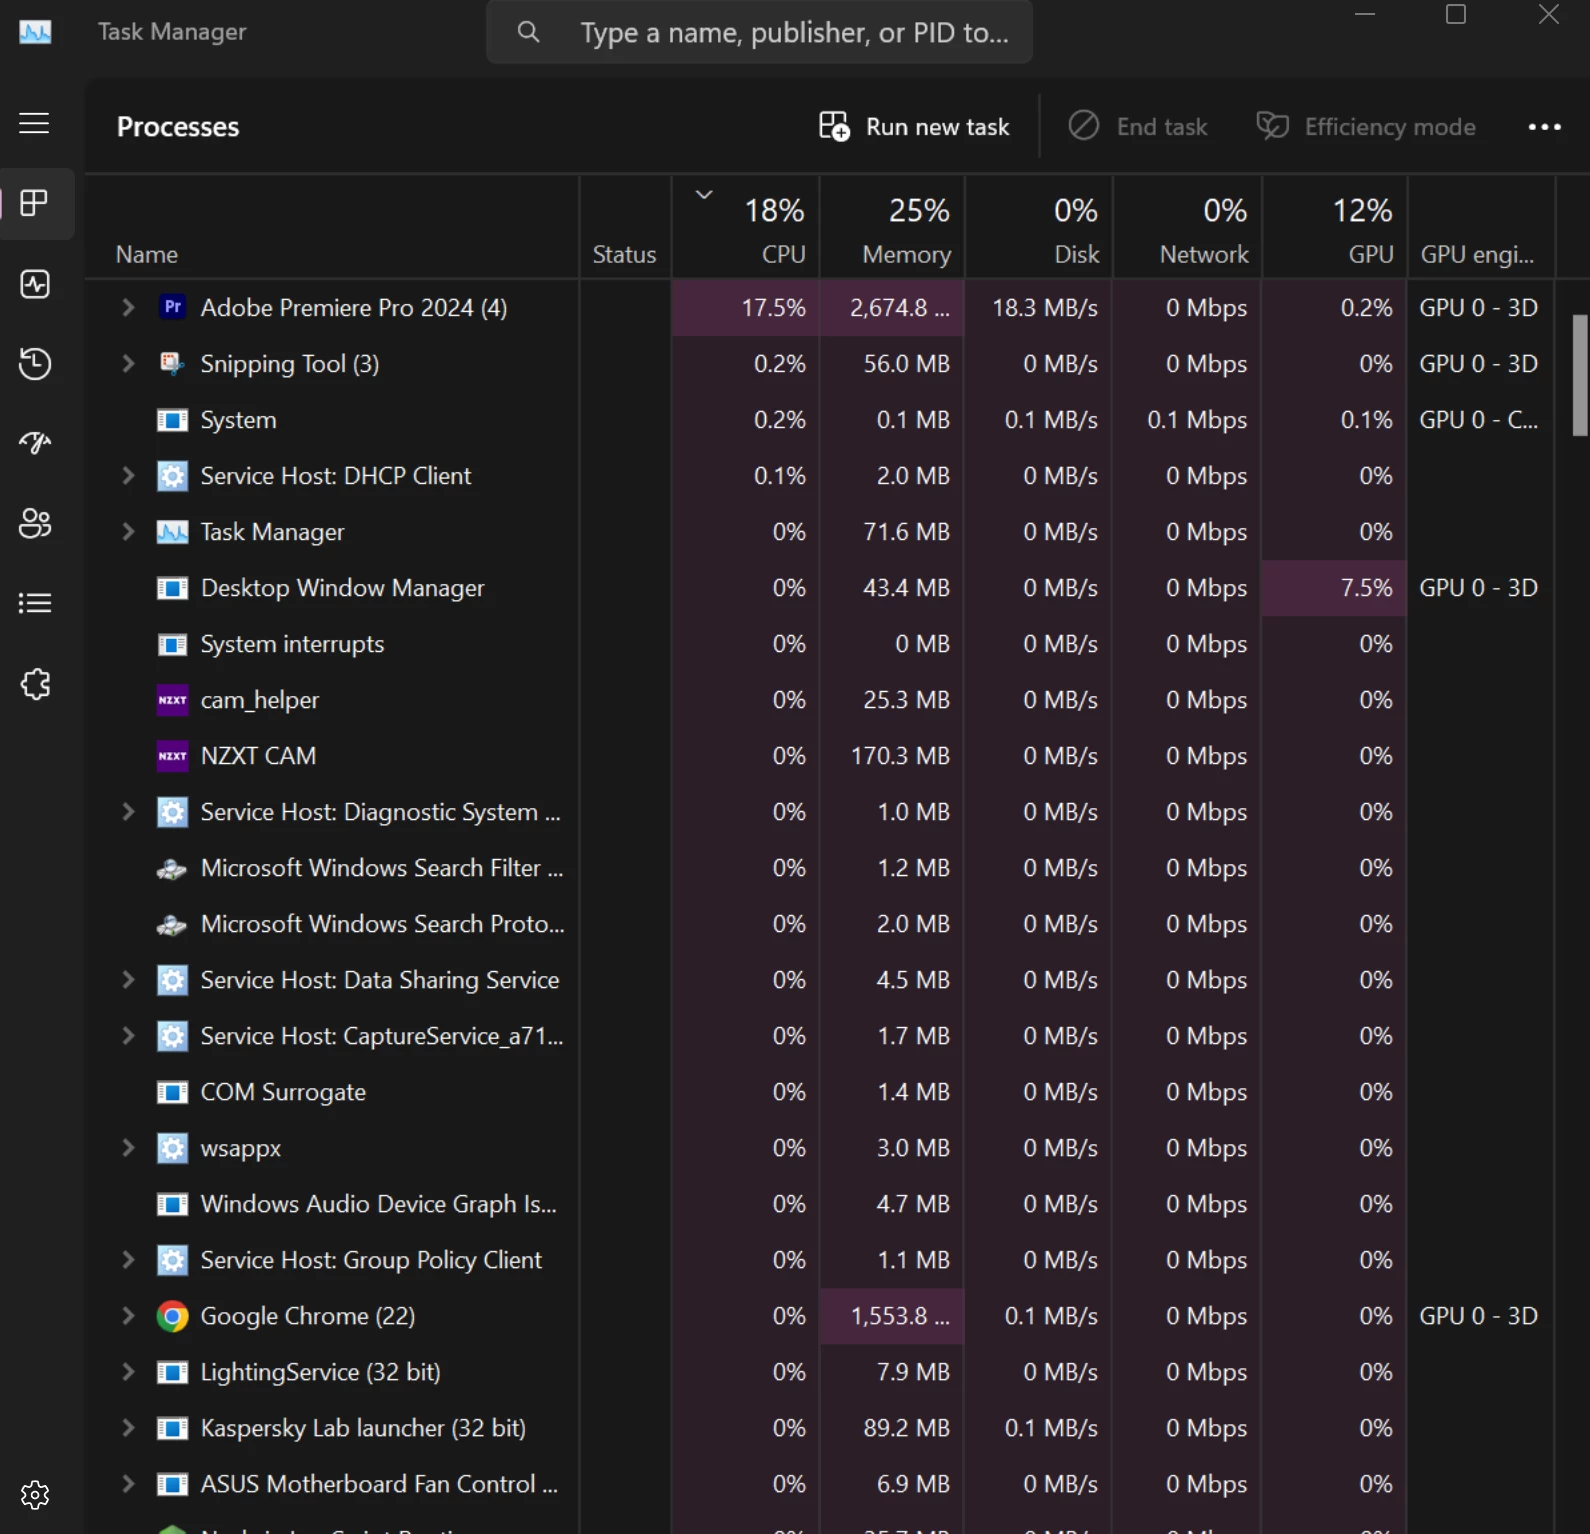The width and height of the screenshot is (1590, 1534).
Task: Click the Task Manager title bar icon
Action: tap(35, 32)
